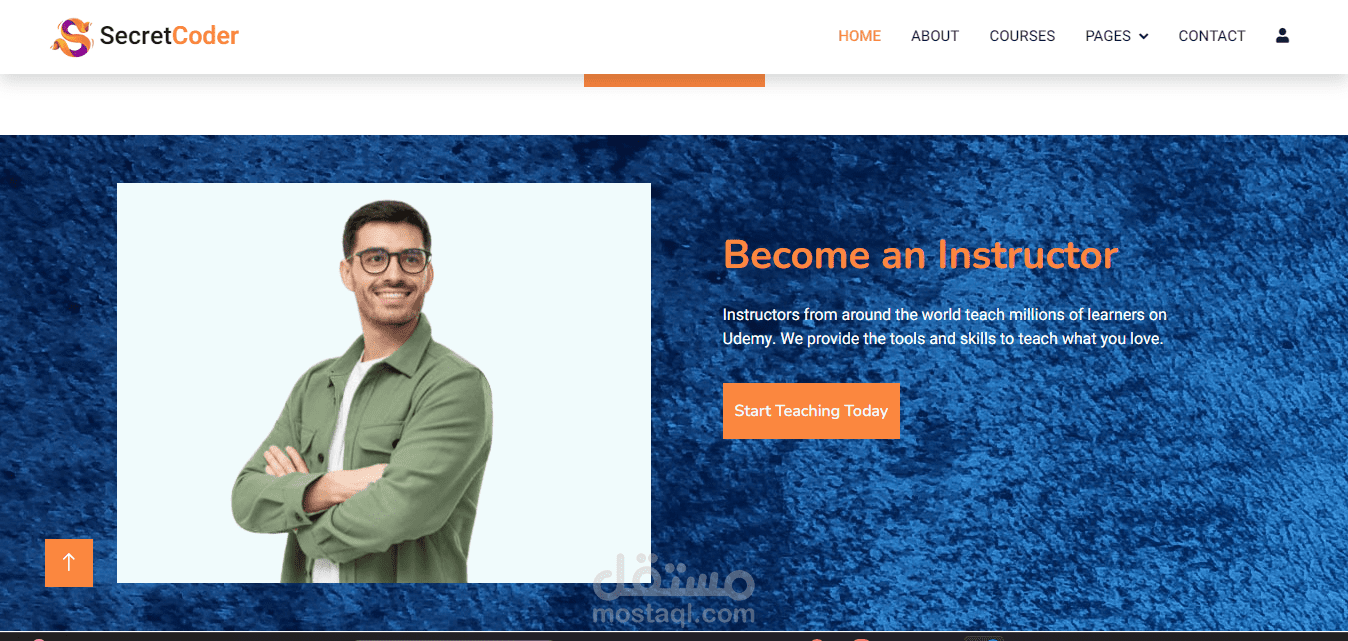Go to the HOME nav item
1348x641 pixels.
pos(859,36)
